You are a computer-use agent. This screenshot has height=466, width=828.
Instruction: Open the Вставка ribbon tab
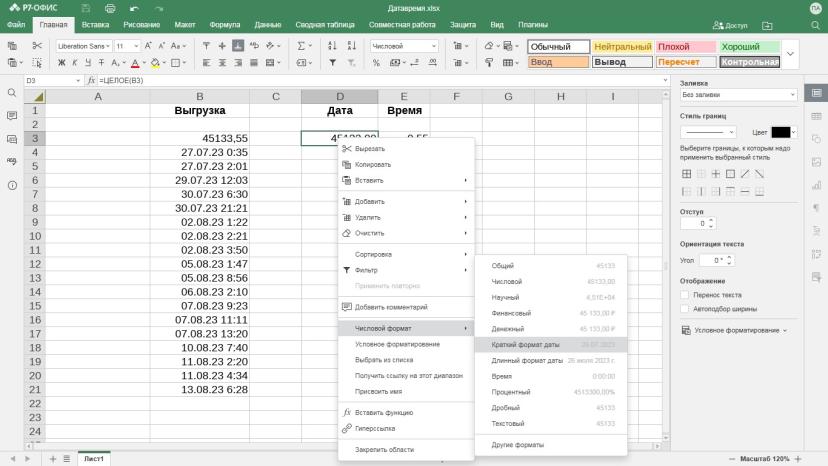pos(95,24)
